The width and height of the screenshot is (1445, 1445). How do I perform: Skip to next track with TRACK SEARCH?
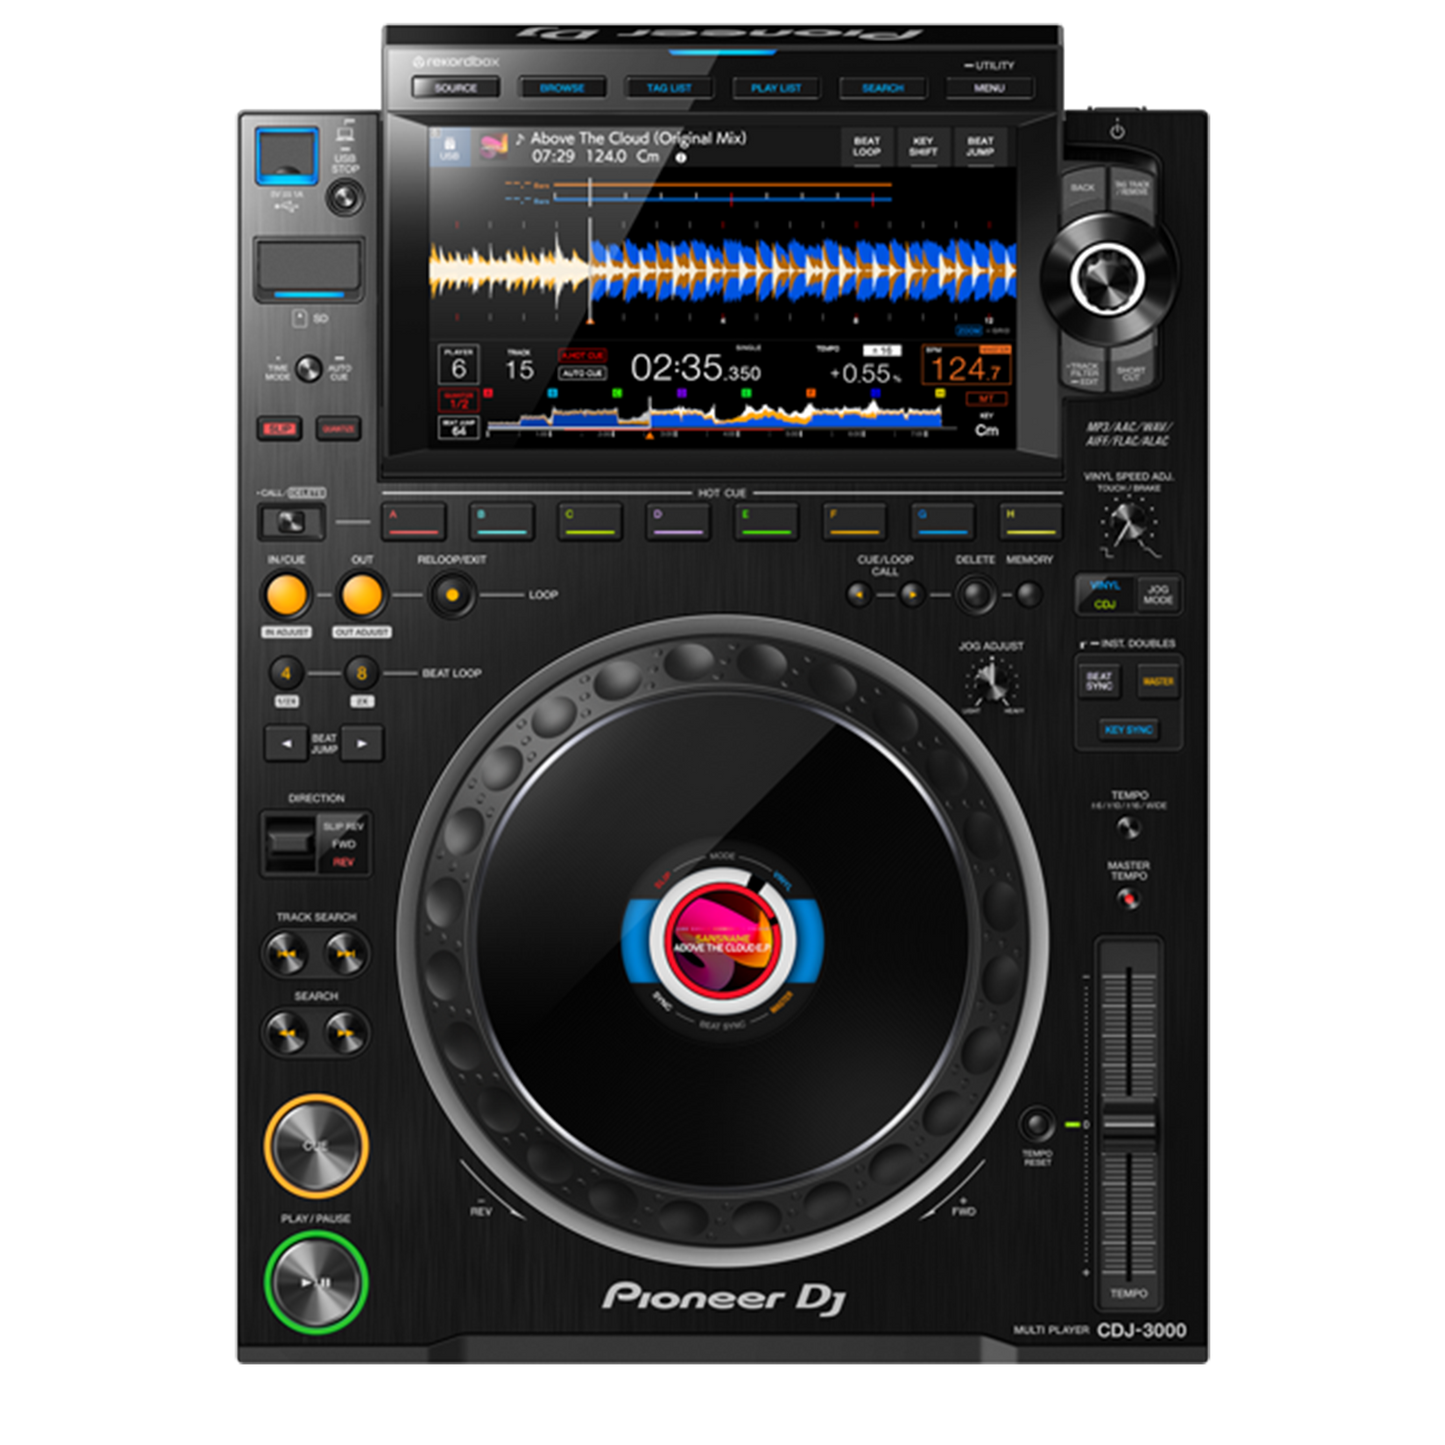(345, 954)
